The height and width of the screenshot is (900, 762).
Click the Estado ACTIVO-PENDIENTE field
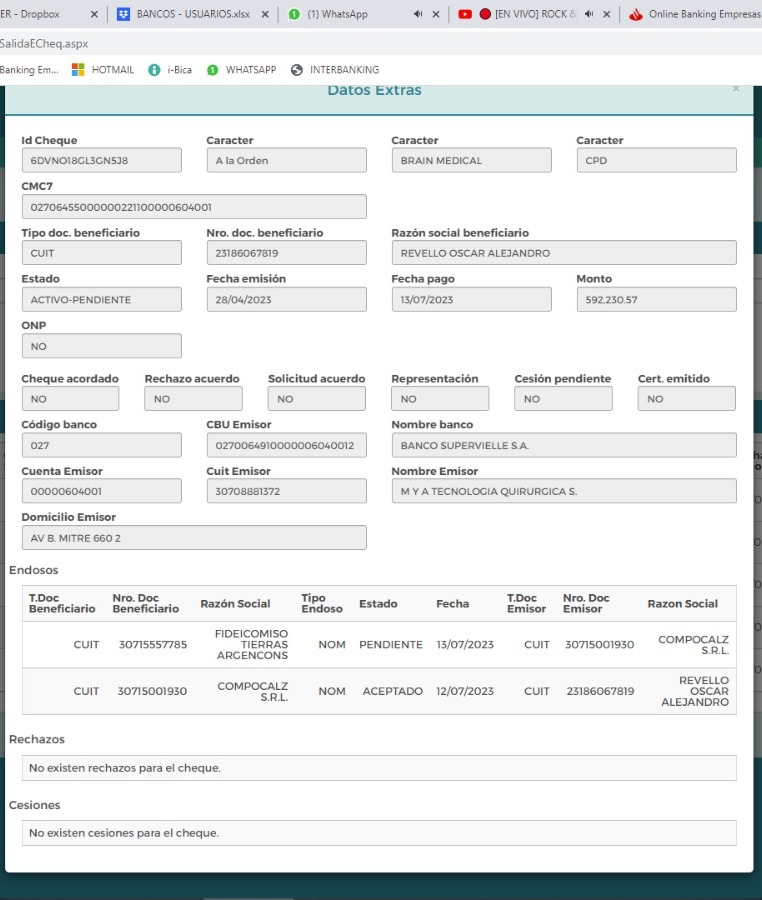tap(102, 299)
